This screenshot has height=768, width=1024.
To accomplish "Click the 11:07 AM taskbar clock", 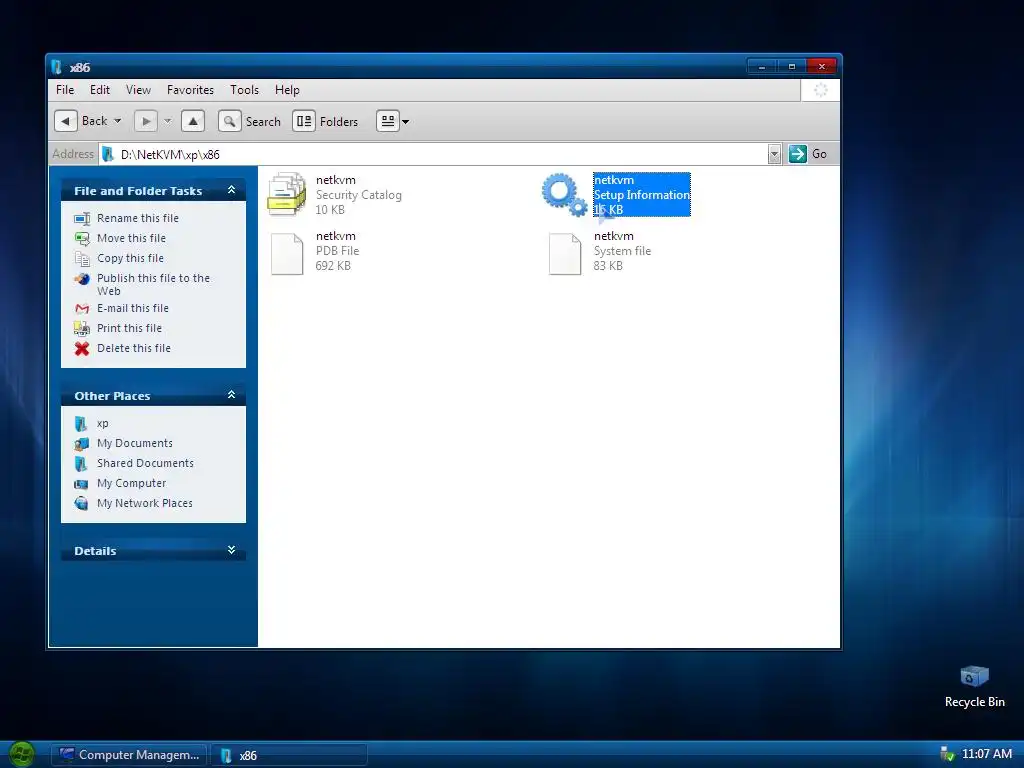I will point(987,754).
